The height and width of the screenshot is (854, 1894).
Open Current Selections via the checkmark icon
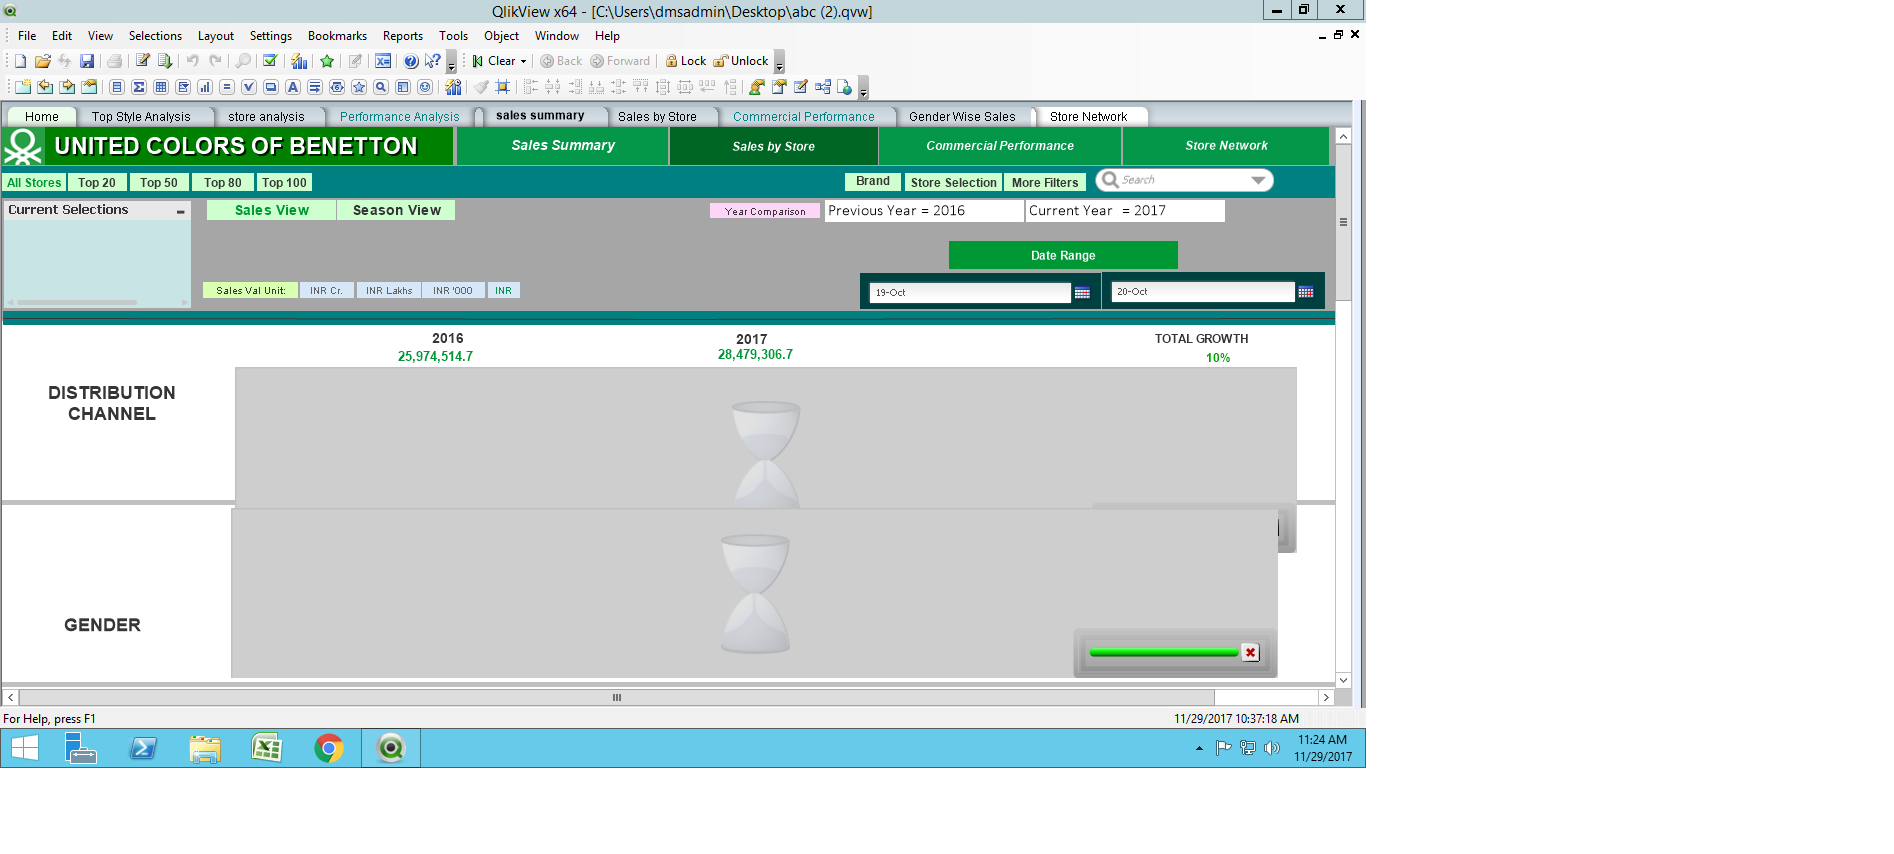(x=269, y=61)
